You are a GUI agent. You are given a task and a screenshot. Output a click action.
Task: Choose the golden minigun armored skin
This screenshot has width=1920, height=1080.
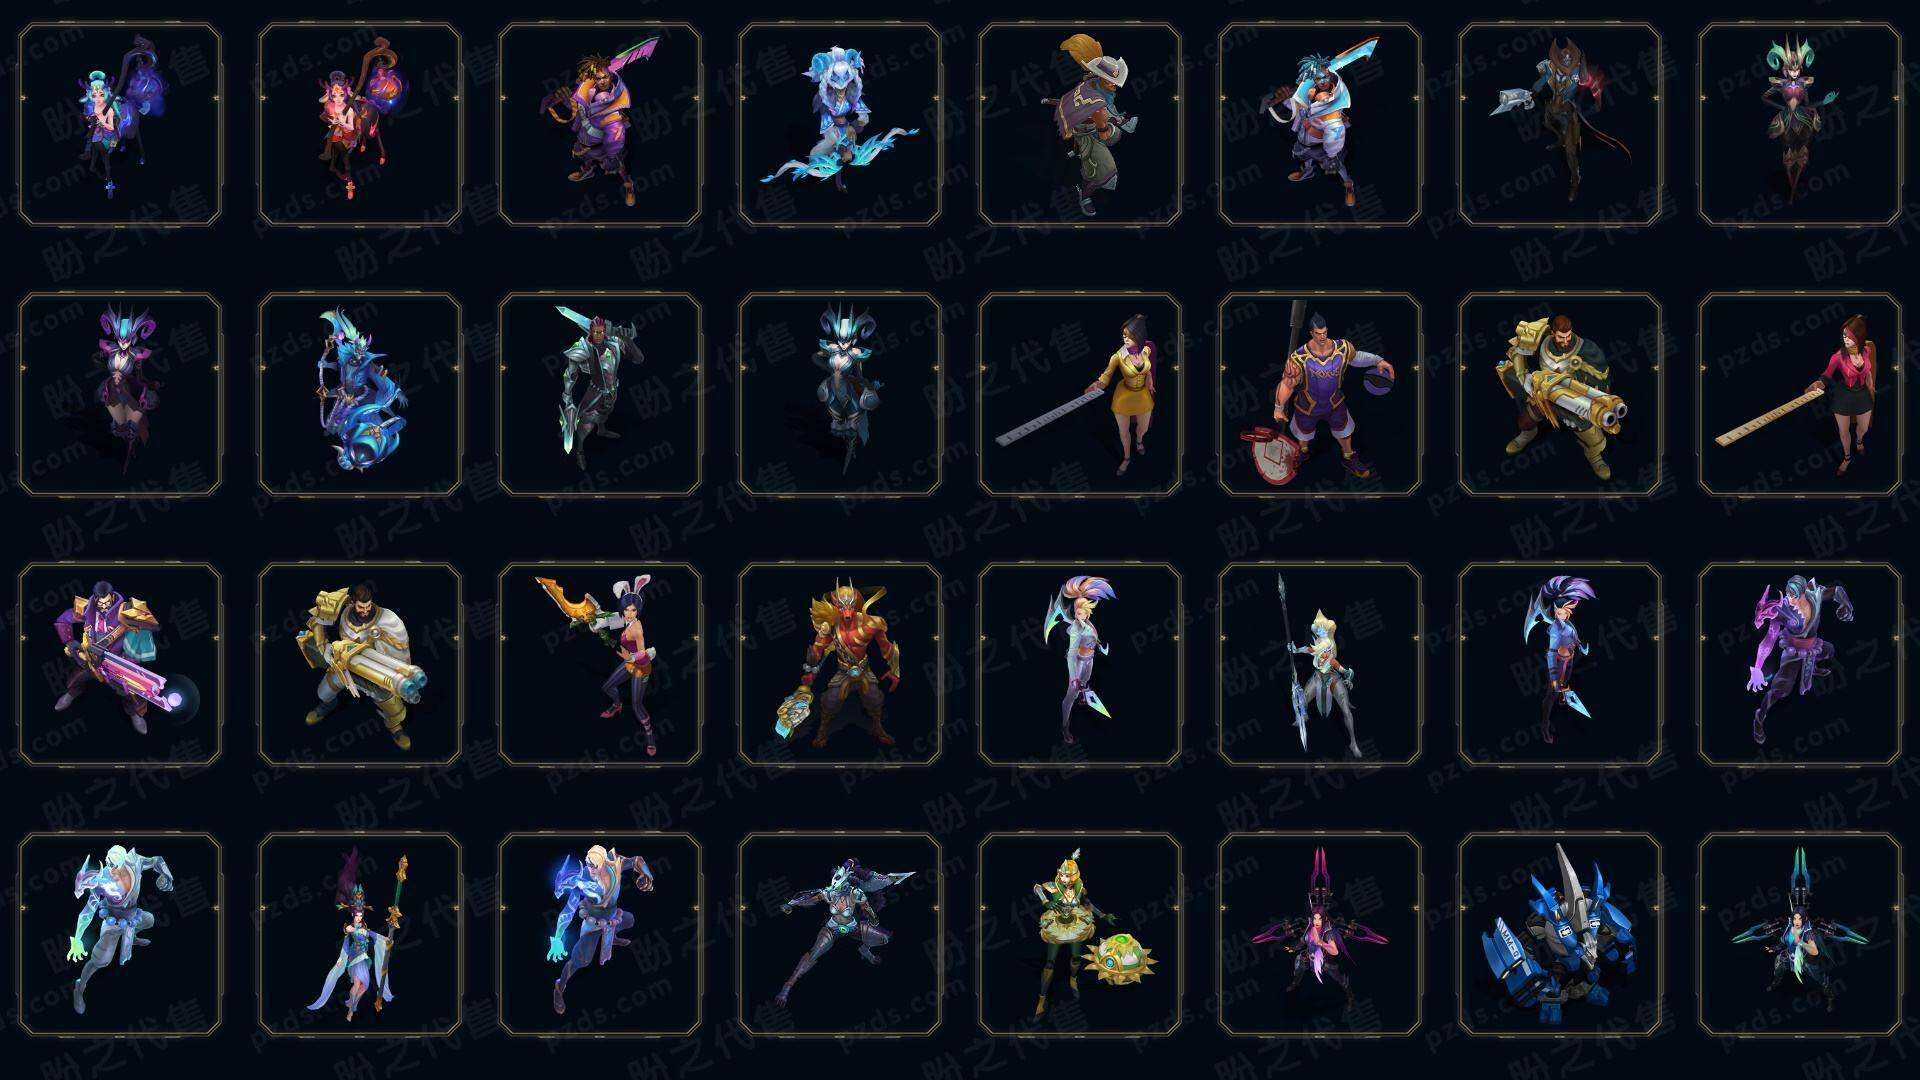point(1560,394)
